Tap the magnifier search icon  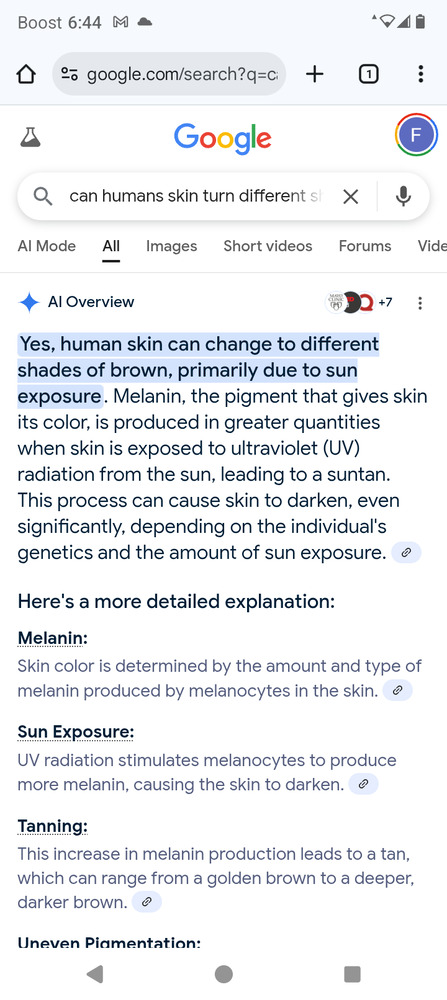(x=43, y=196)
